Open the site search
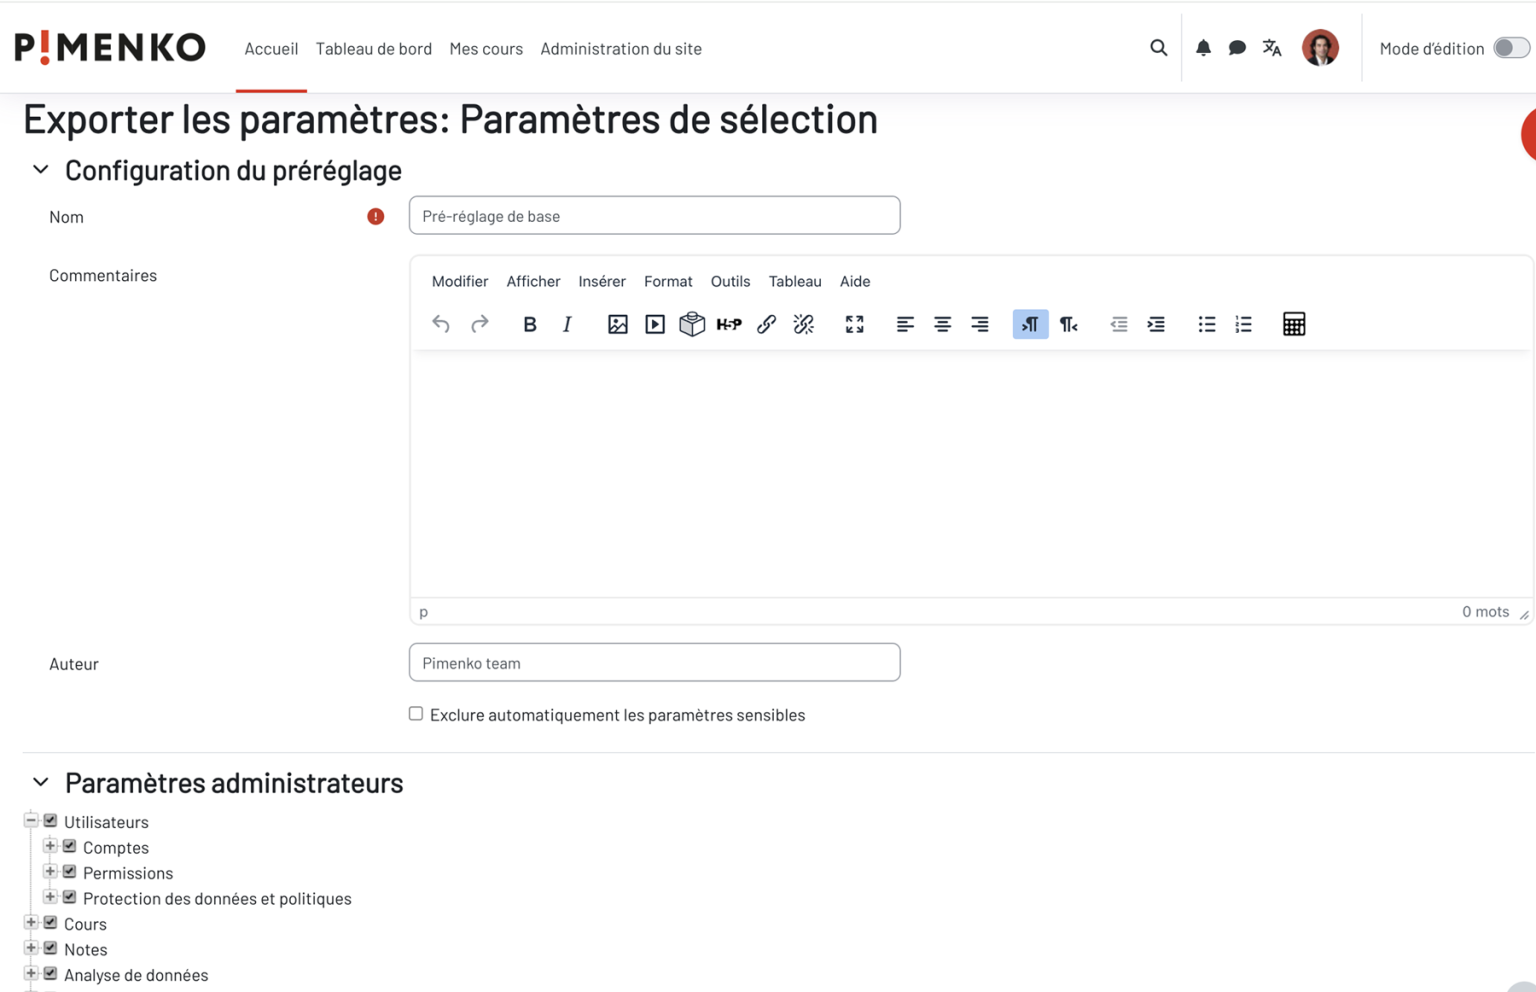The image size is (1536, 992). [1158, 47]
